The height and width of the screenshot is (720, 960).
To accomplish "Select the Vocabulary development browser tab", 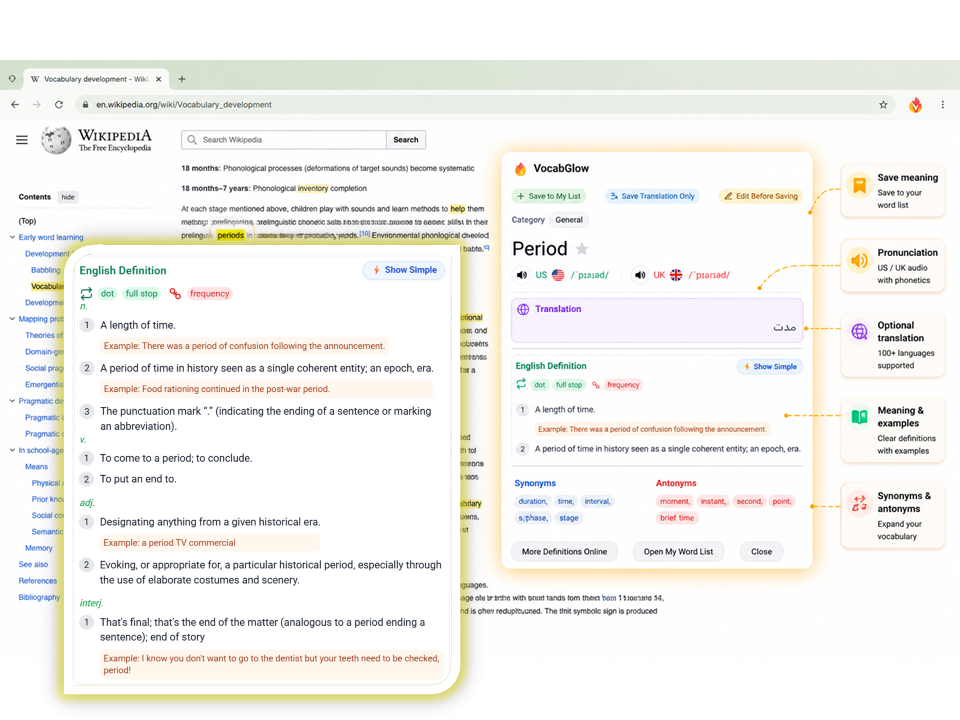I will point(96,79).
